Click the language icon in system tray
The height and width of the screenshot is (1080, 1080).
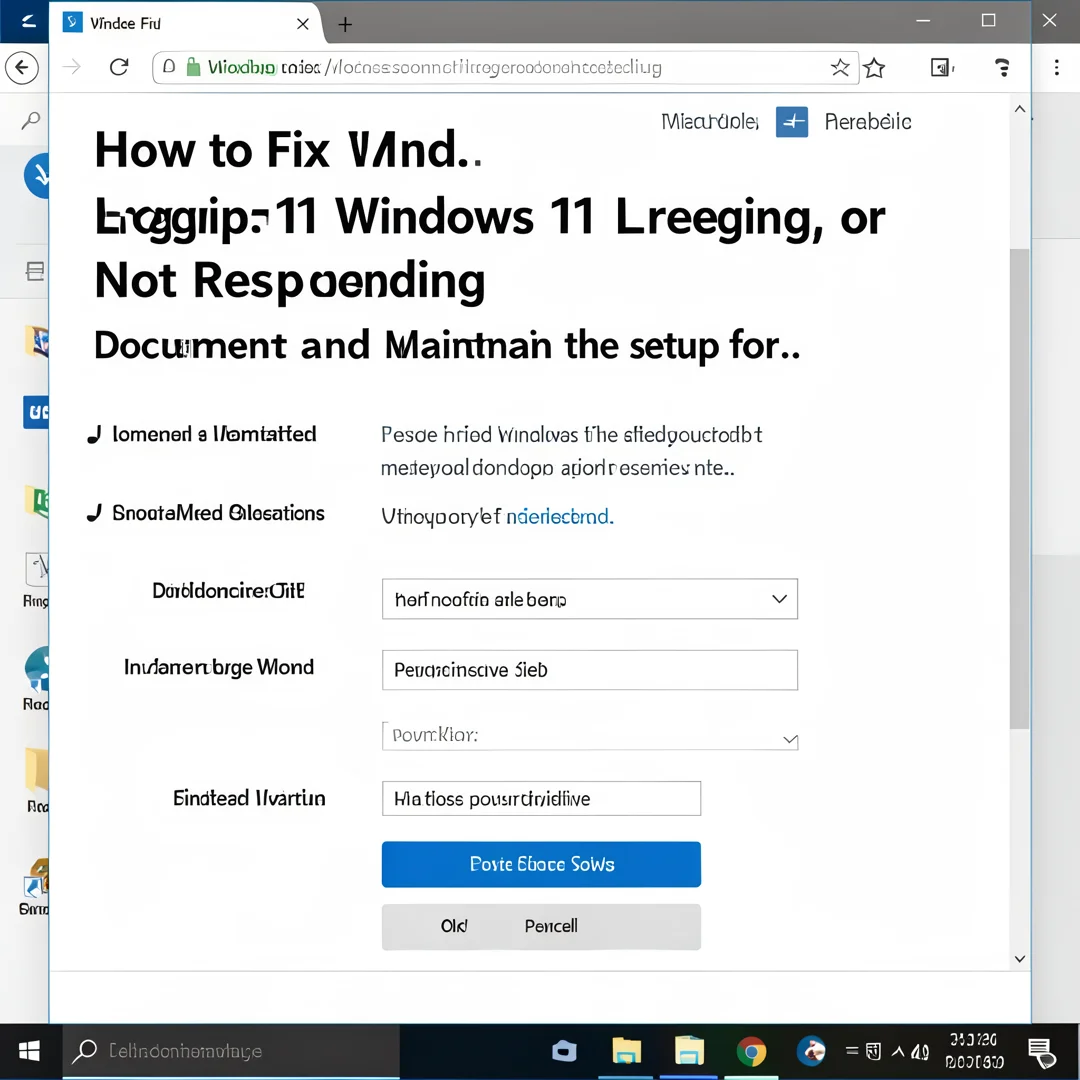(x=873, y=1051)
